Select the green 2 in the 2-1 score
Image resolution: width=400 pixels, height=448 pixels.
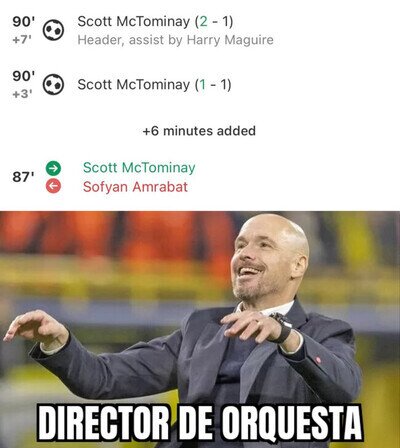coord(203,22)
